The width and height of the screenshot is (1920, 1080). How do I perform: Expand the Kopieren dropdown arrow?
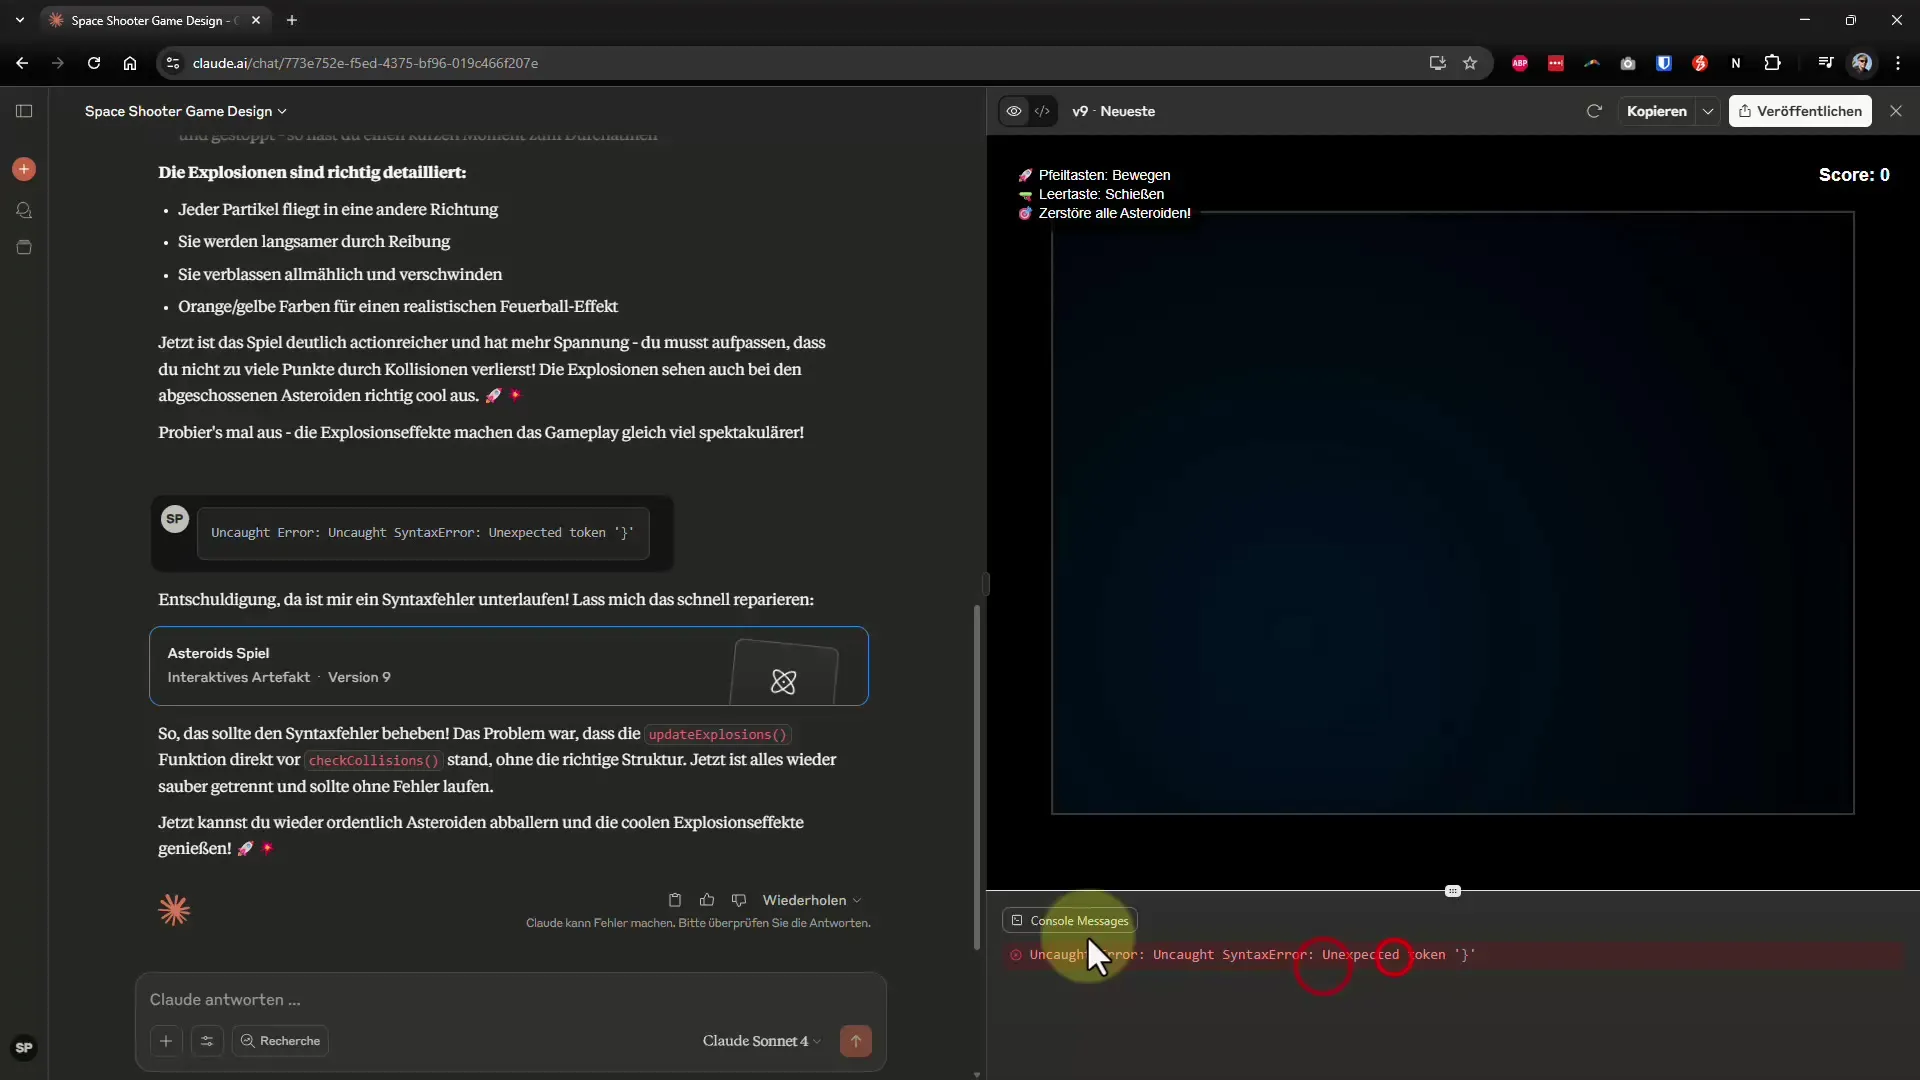point(1708,111)
